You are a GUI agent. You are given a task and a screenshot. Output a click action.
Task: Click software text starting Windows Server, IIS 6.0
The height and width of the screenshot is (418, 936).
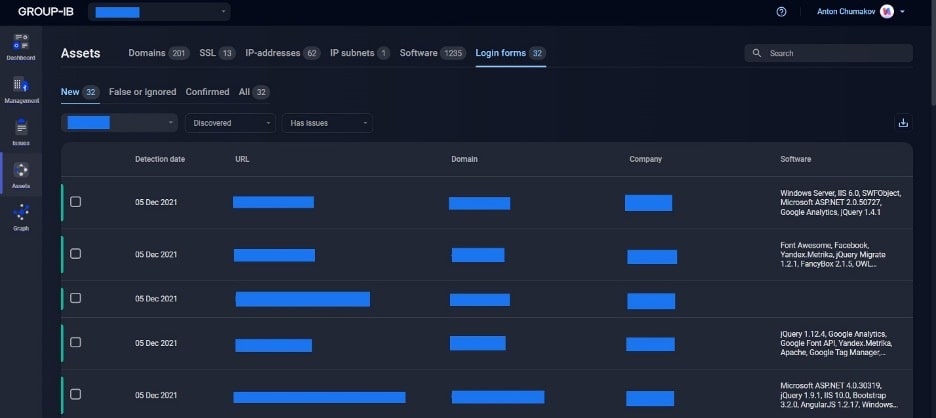[x=840, y=202]
